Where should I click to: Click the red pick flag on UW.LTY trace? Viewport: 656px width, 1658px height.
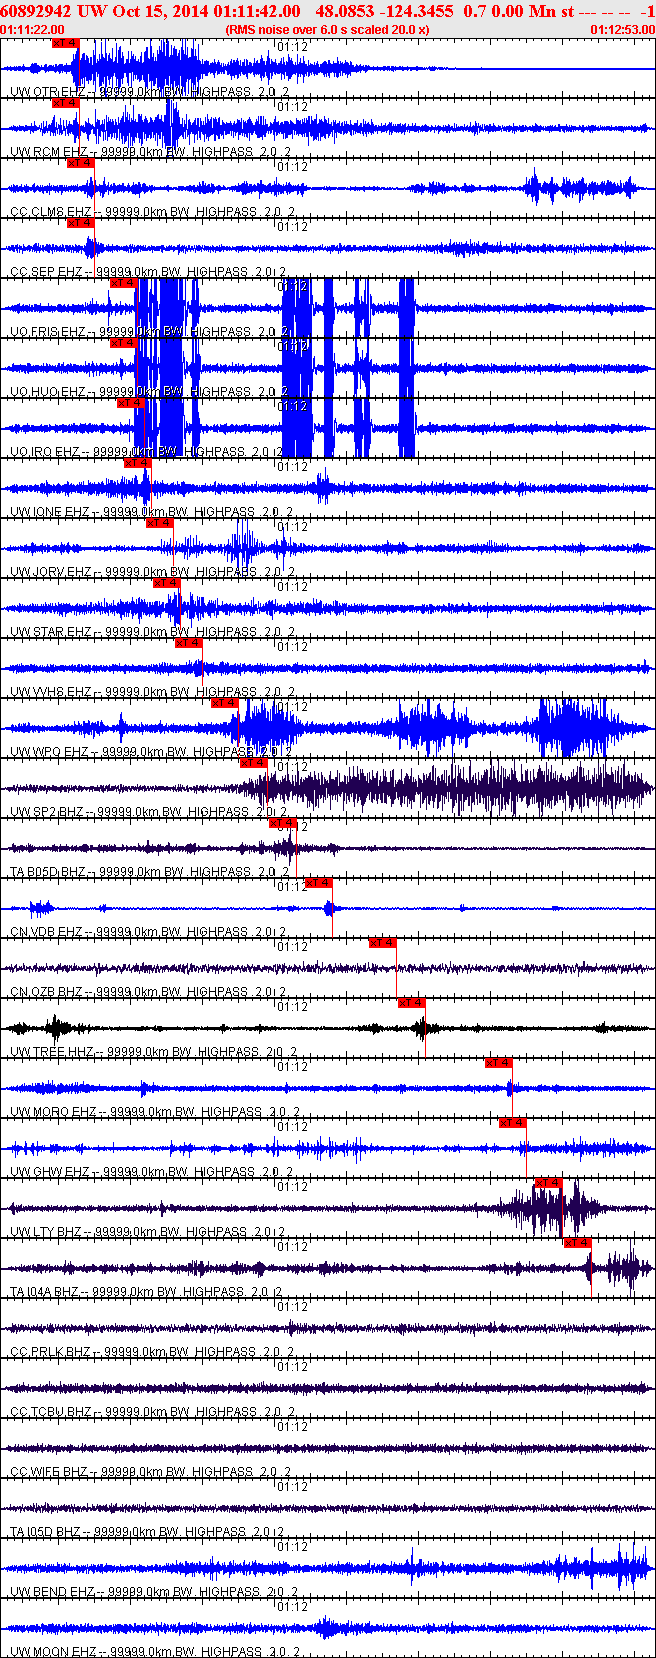549,1183
